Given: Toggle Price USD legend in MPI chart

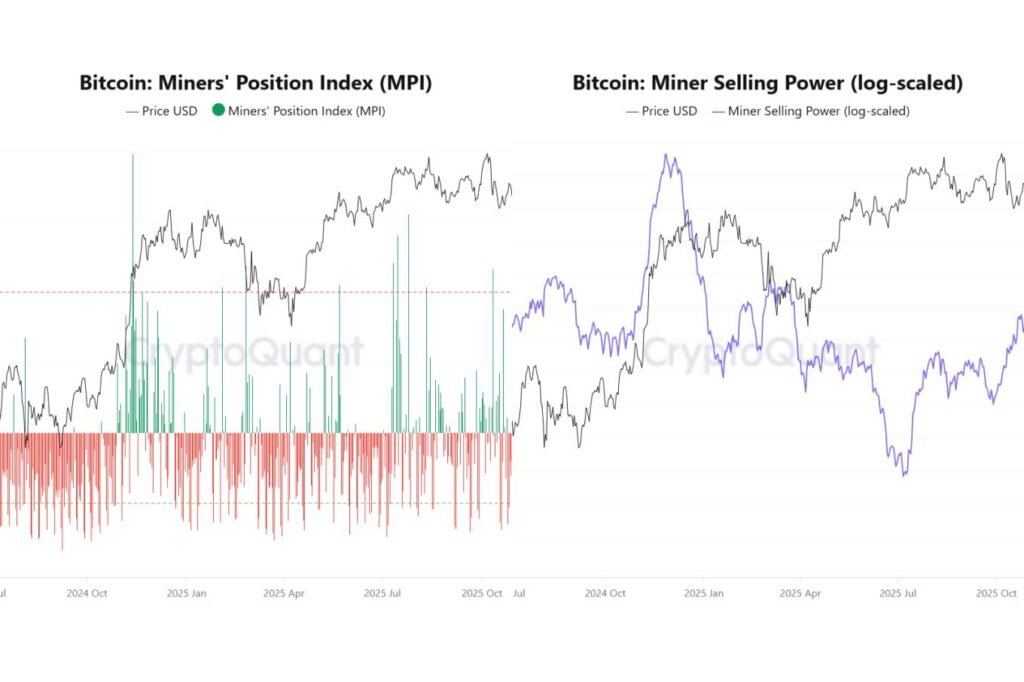Looking at the screenshot, I should [162, 111].
